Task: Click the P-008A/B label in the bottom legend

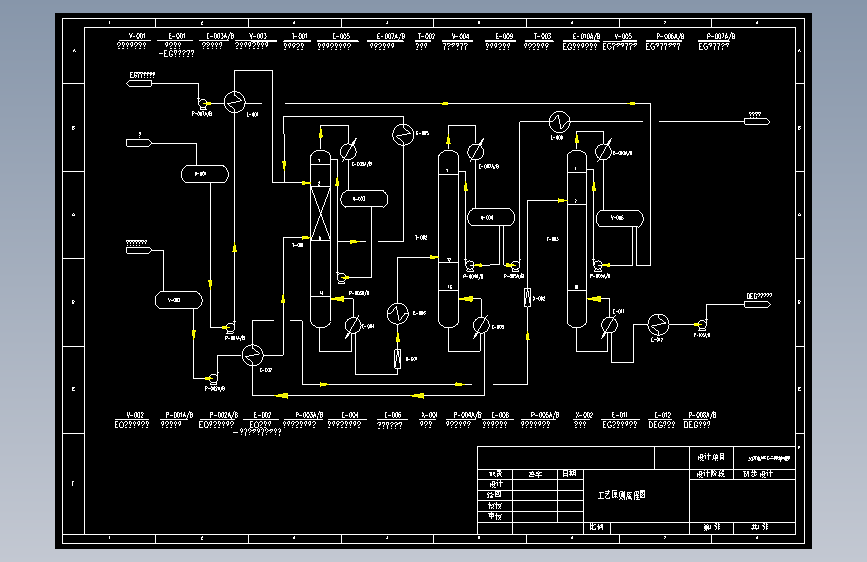Action: coord(702,415)
